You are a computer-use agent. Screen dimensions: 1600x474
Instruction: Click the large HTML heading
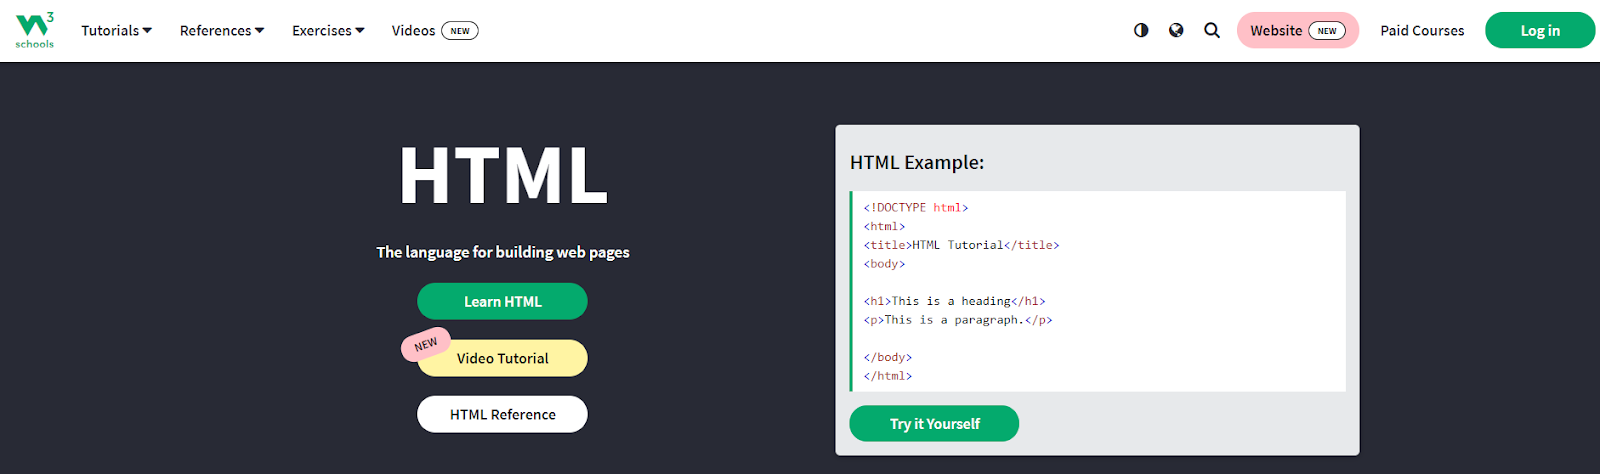(x=503, y=176)
